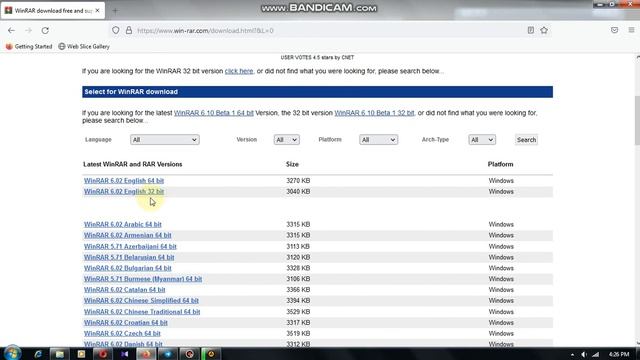Bookmark this page with the star icon
This screenshot has width=640, height=360.
click(x=544, y=30)
